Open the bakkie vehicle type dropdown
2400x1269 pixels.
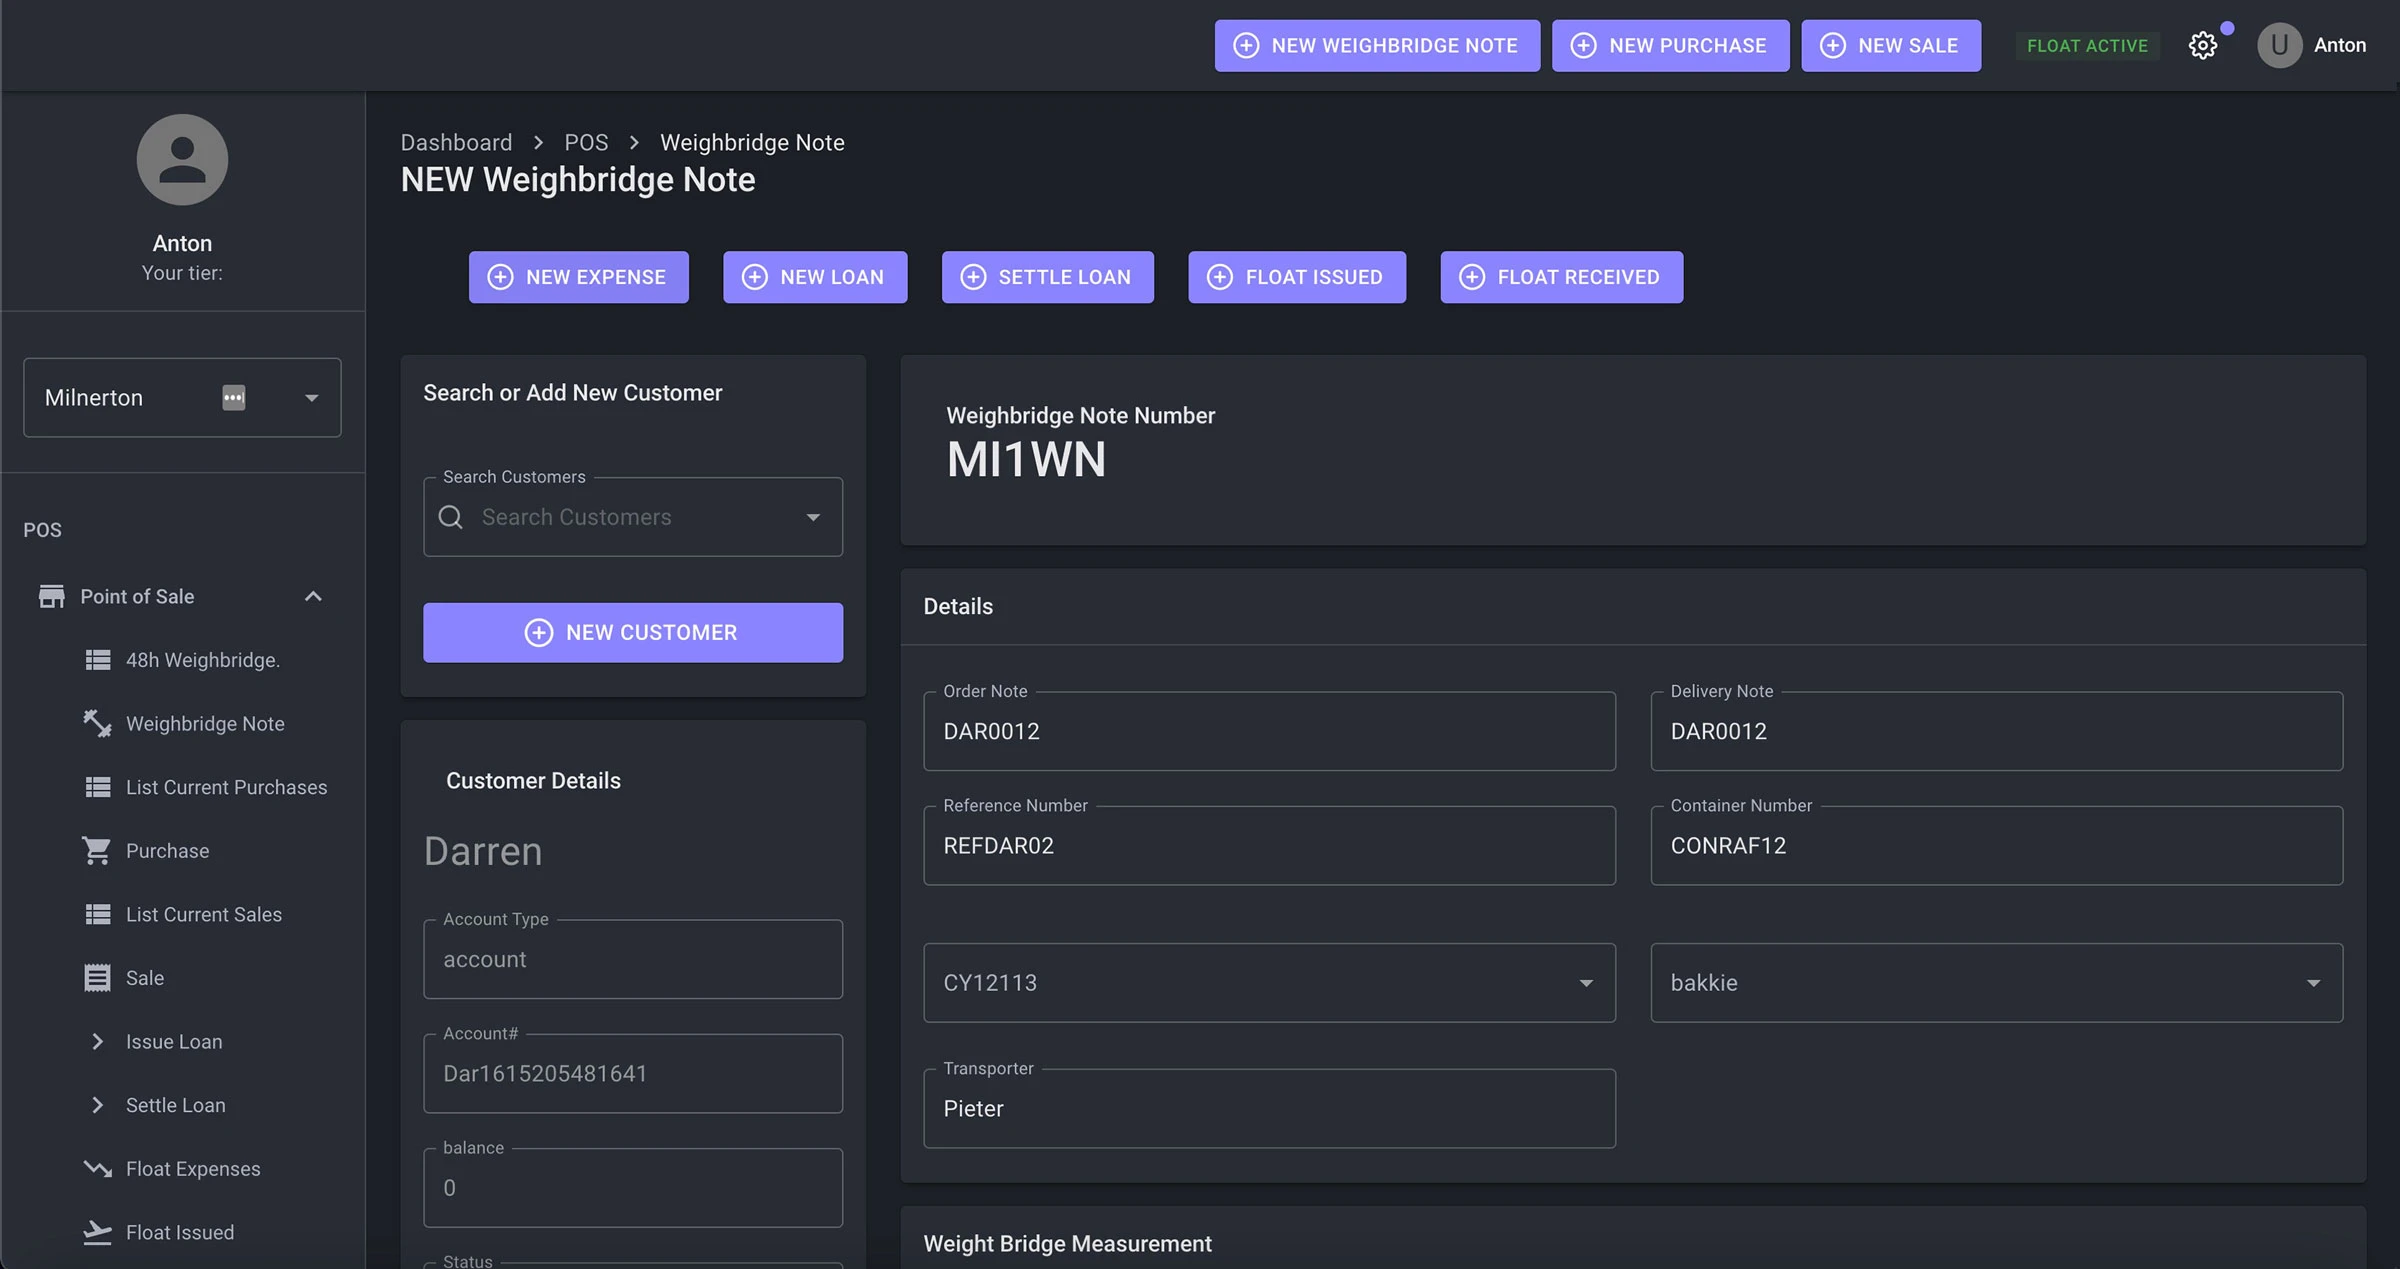coord(2313,983)
